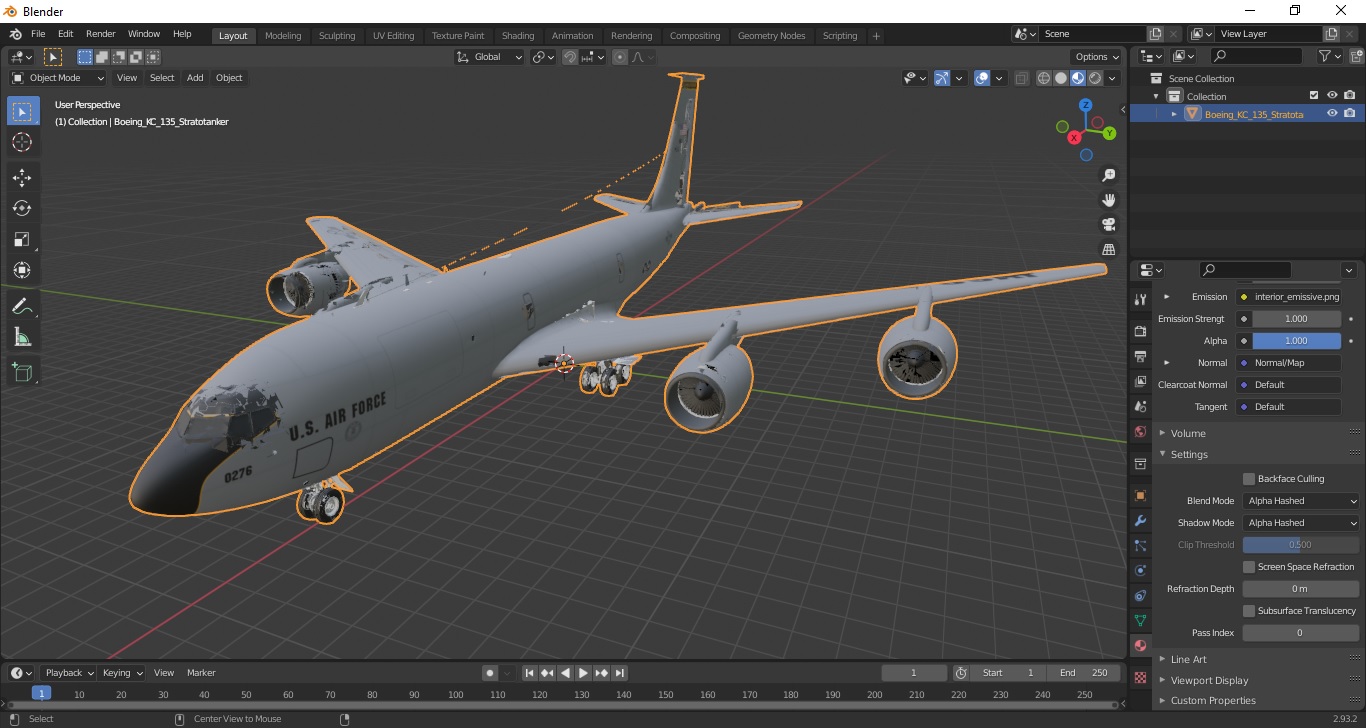Adjust the Emission Strength slider
Viewport: 1366px width, 728px height.
1296,319
